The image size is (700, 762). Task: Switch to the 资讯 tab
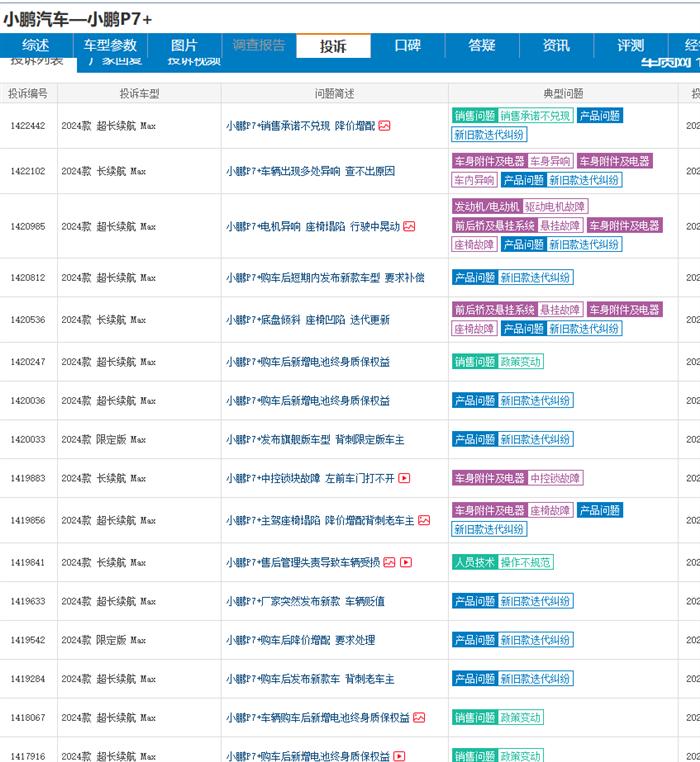coord(556,45)
